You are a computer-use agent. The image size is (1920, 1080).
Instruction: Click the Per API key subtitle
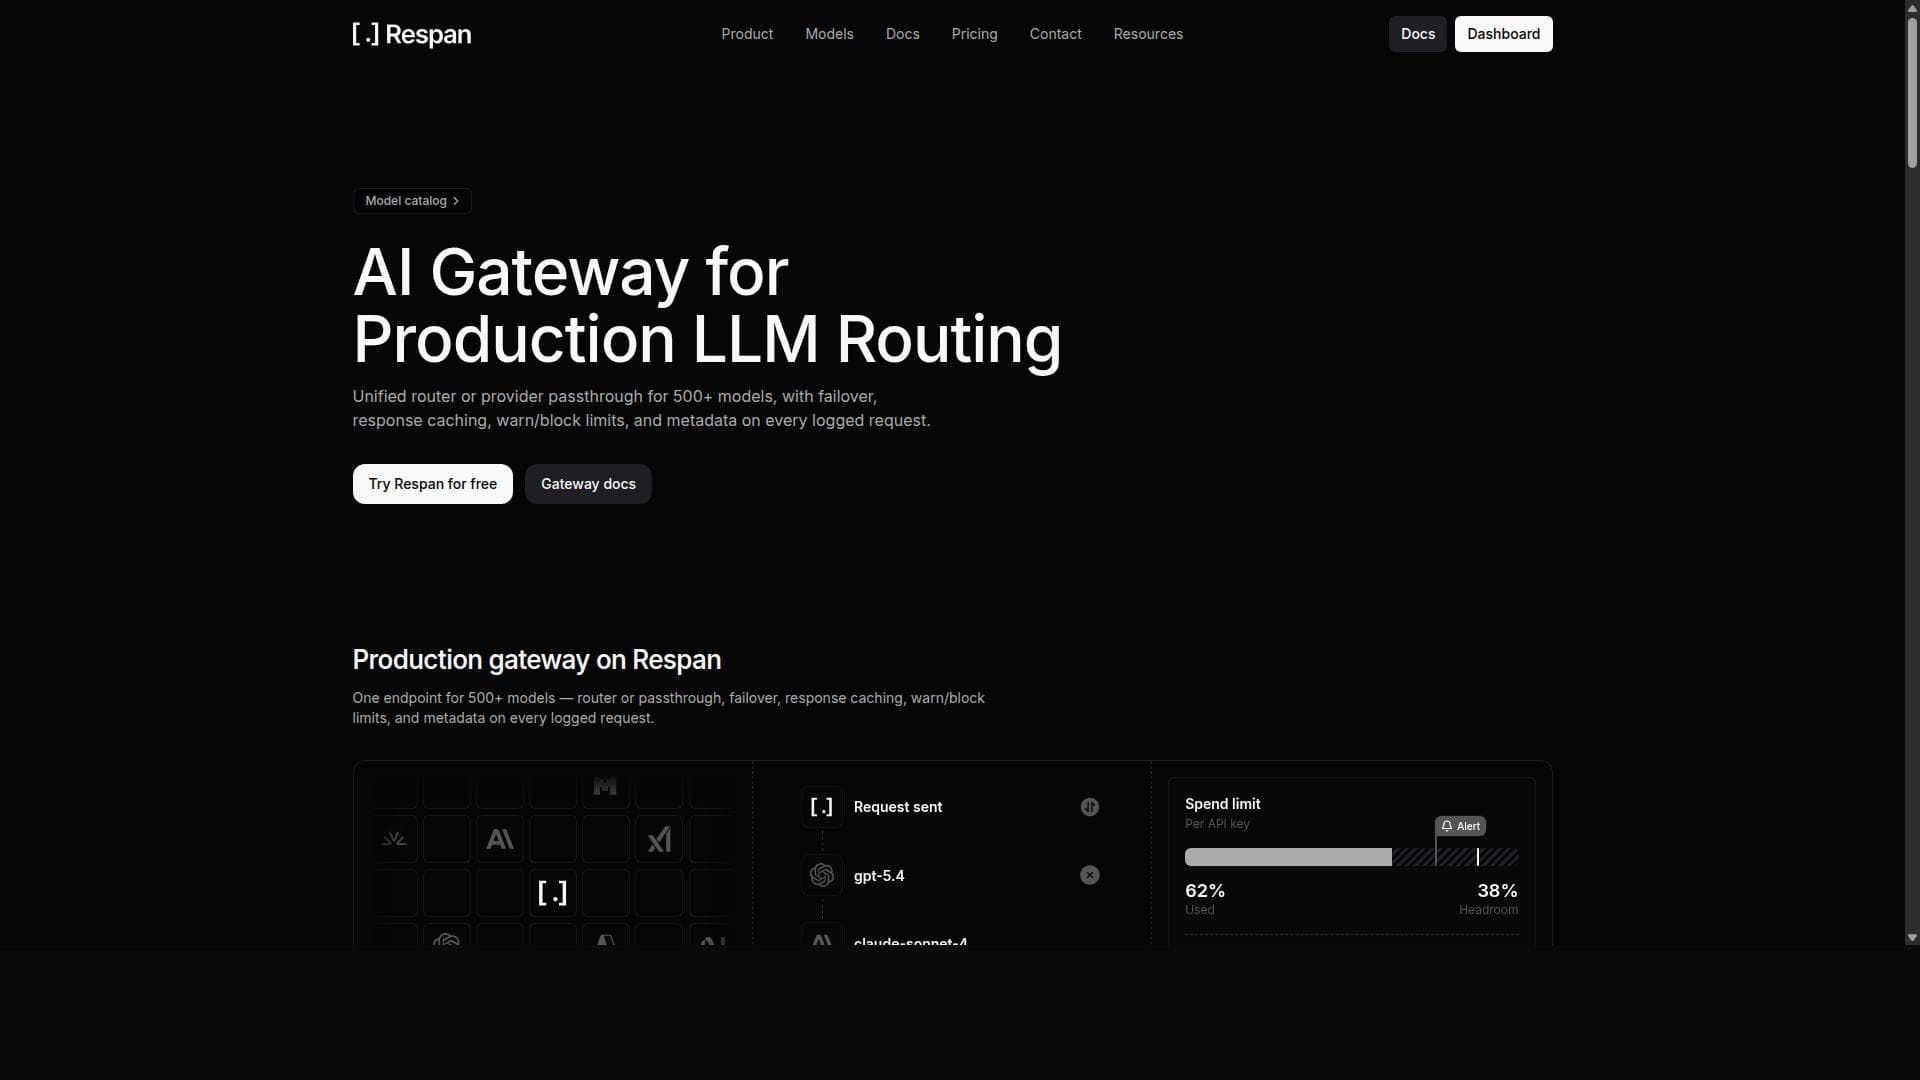pos(1217,824)
